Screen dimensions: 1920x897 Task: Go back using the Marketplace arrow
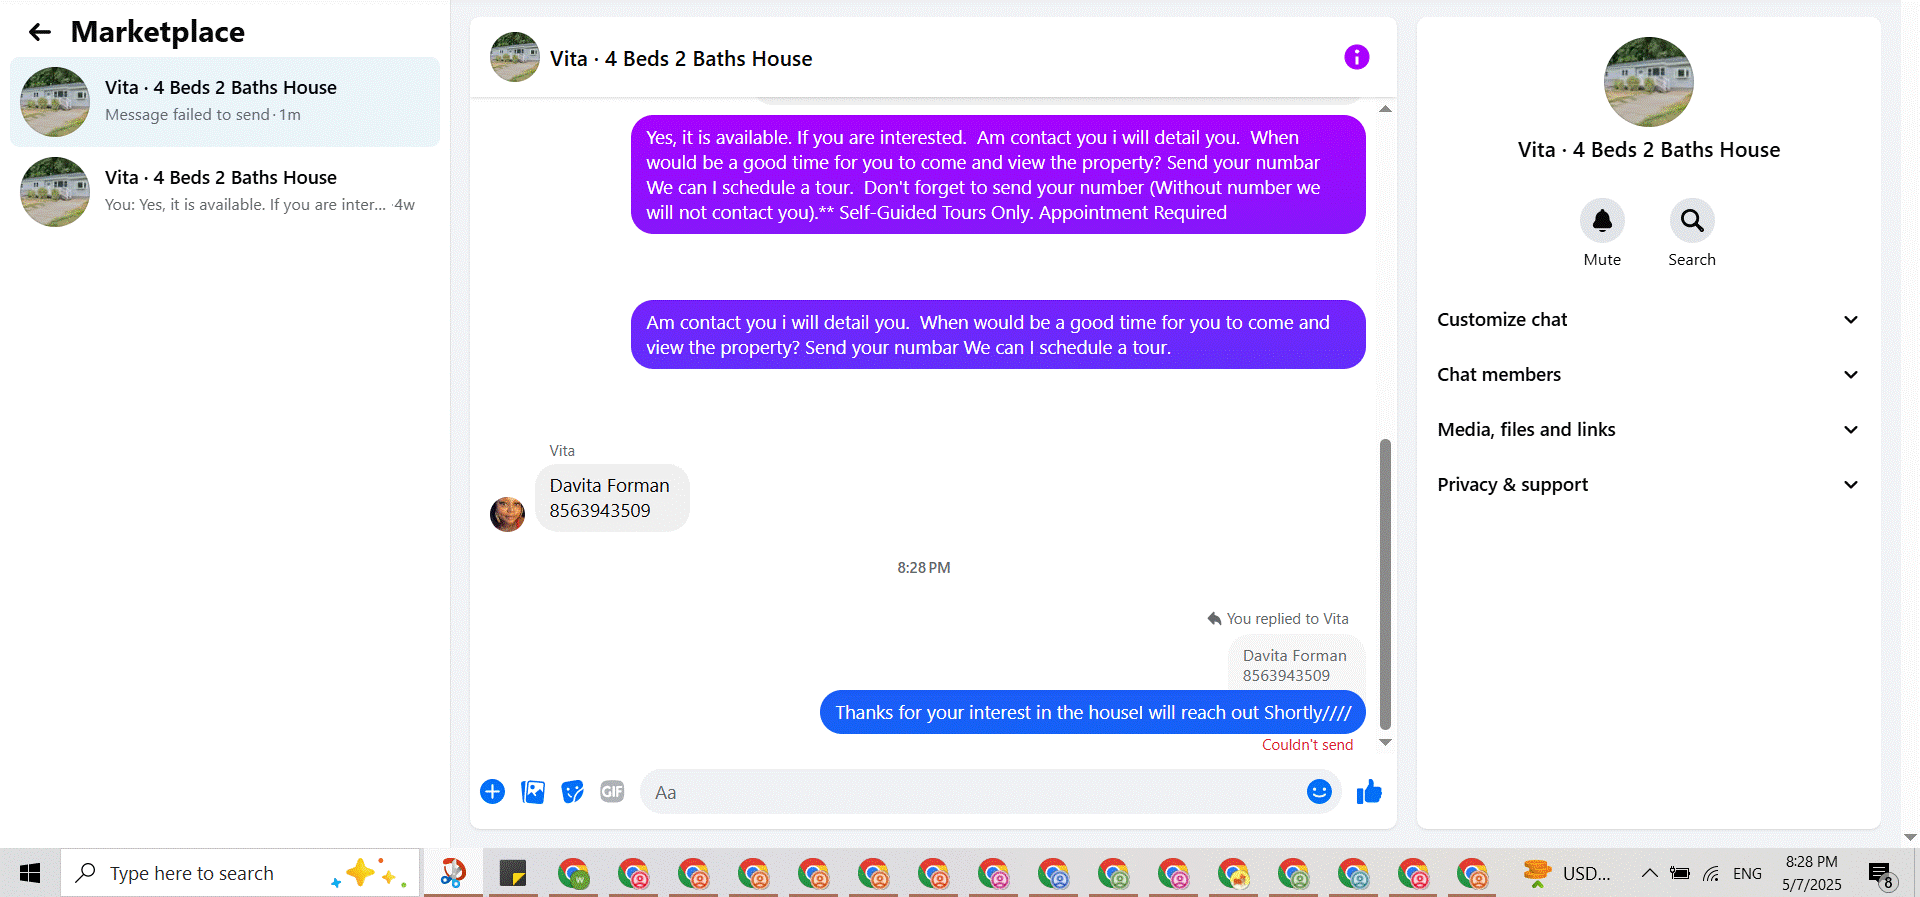click(x=40, y=32)
